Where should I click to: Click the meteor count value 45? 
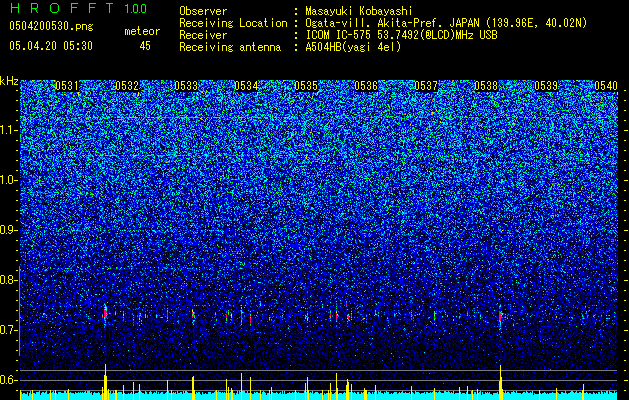pyautogui.click(x=145, y=46)
